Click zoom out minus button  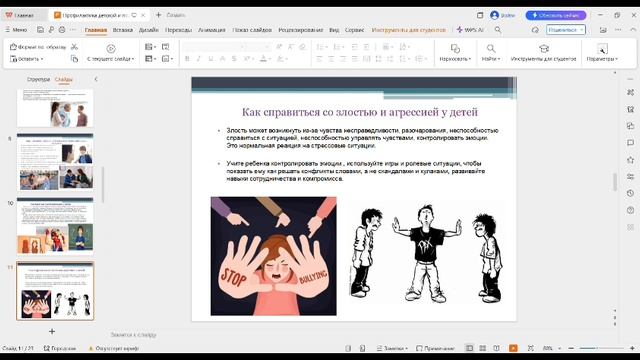pyautogui.click(x=571, y=348)
